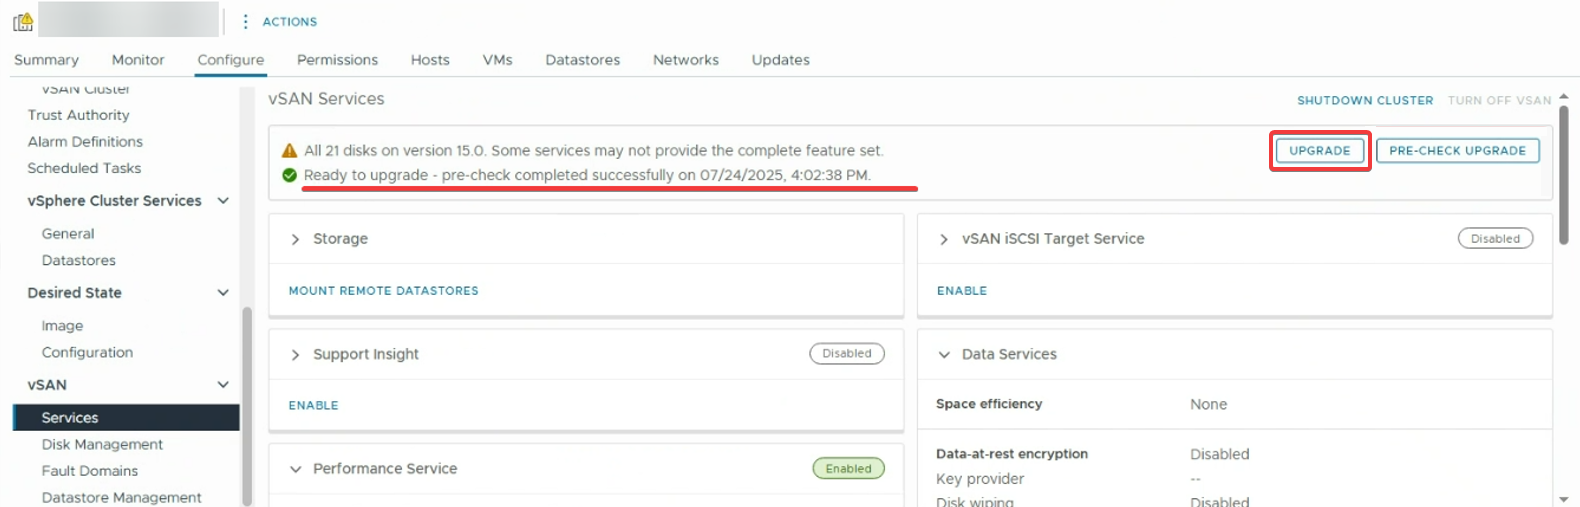Click the PRE-CHECK UPGRADE button
Image resolution: width=1580 pixels, height=507 pixels.
1457,150
